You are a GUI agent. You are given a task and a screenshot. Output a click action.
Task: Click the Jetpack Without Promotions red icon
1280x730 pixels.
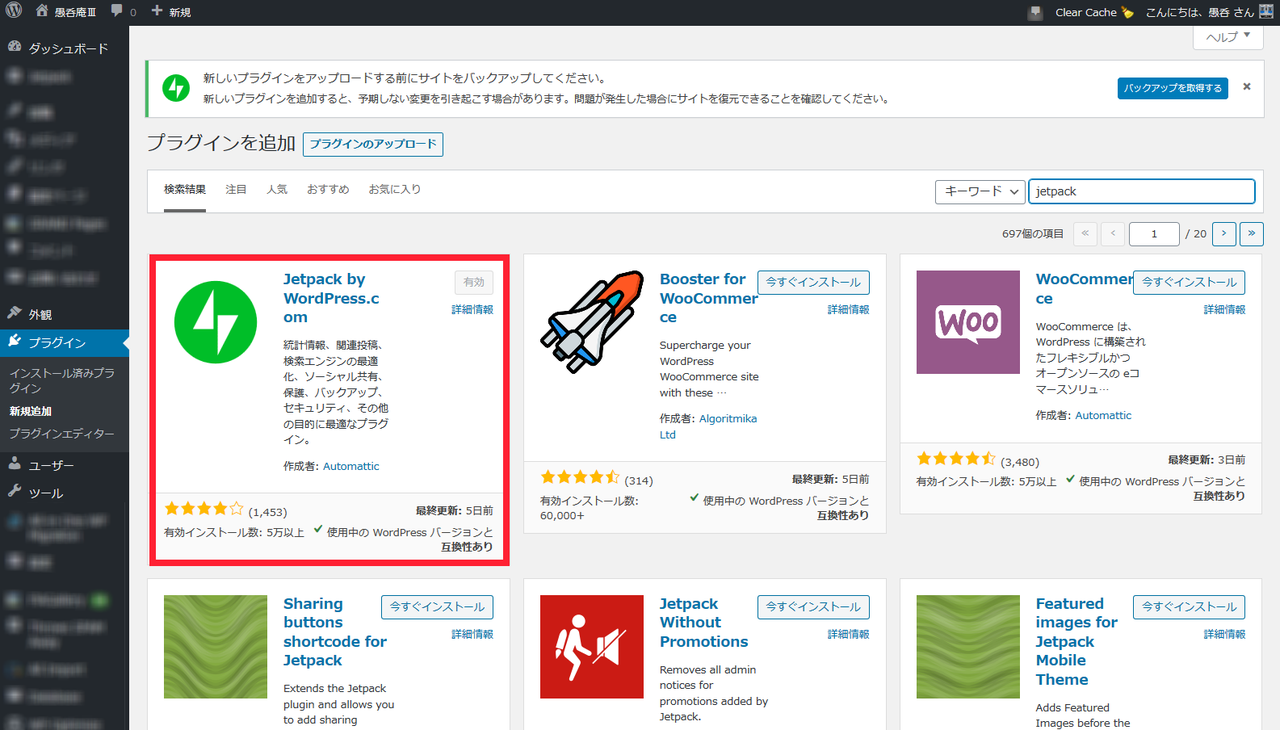point(592,647)
